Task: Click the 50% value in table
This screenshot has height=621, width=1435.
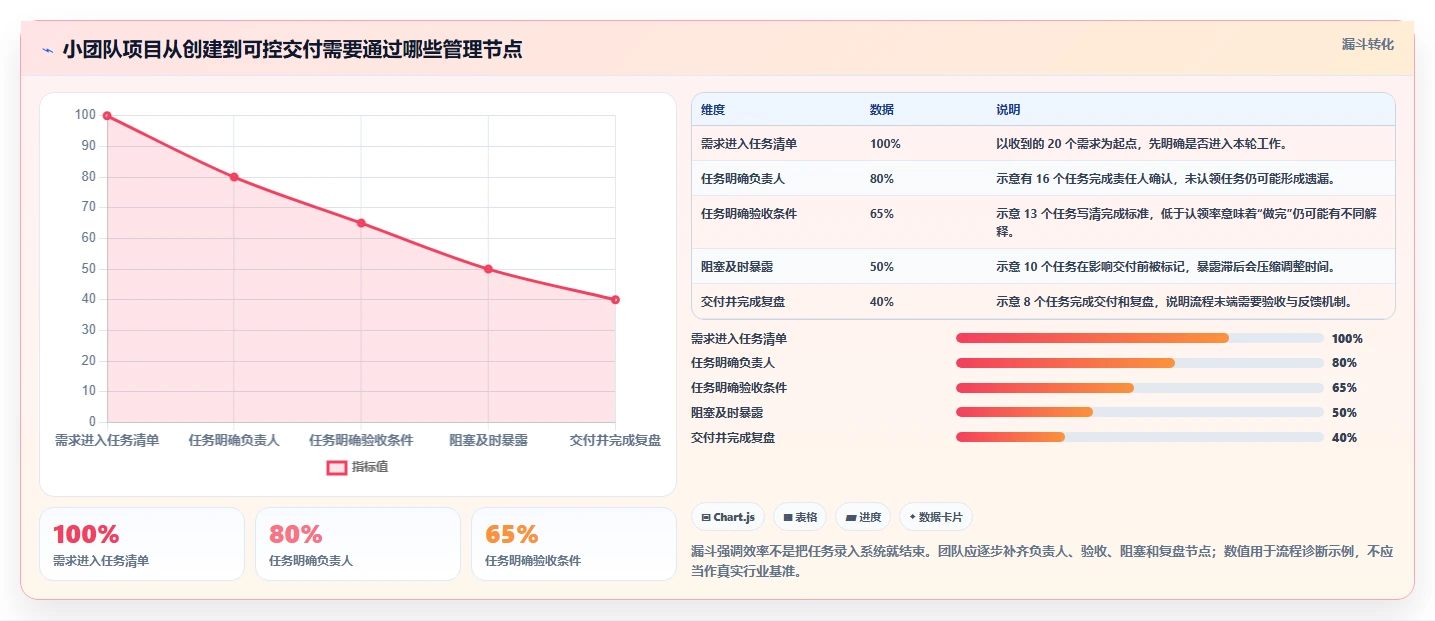Action: [x=882, y=267]
